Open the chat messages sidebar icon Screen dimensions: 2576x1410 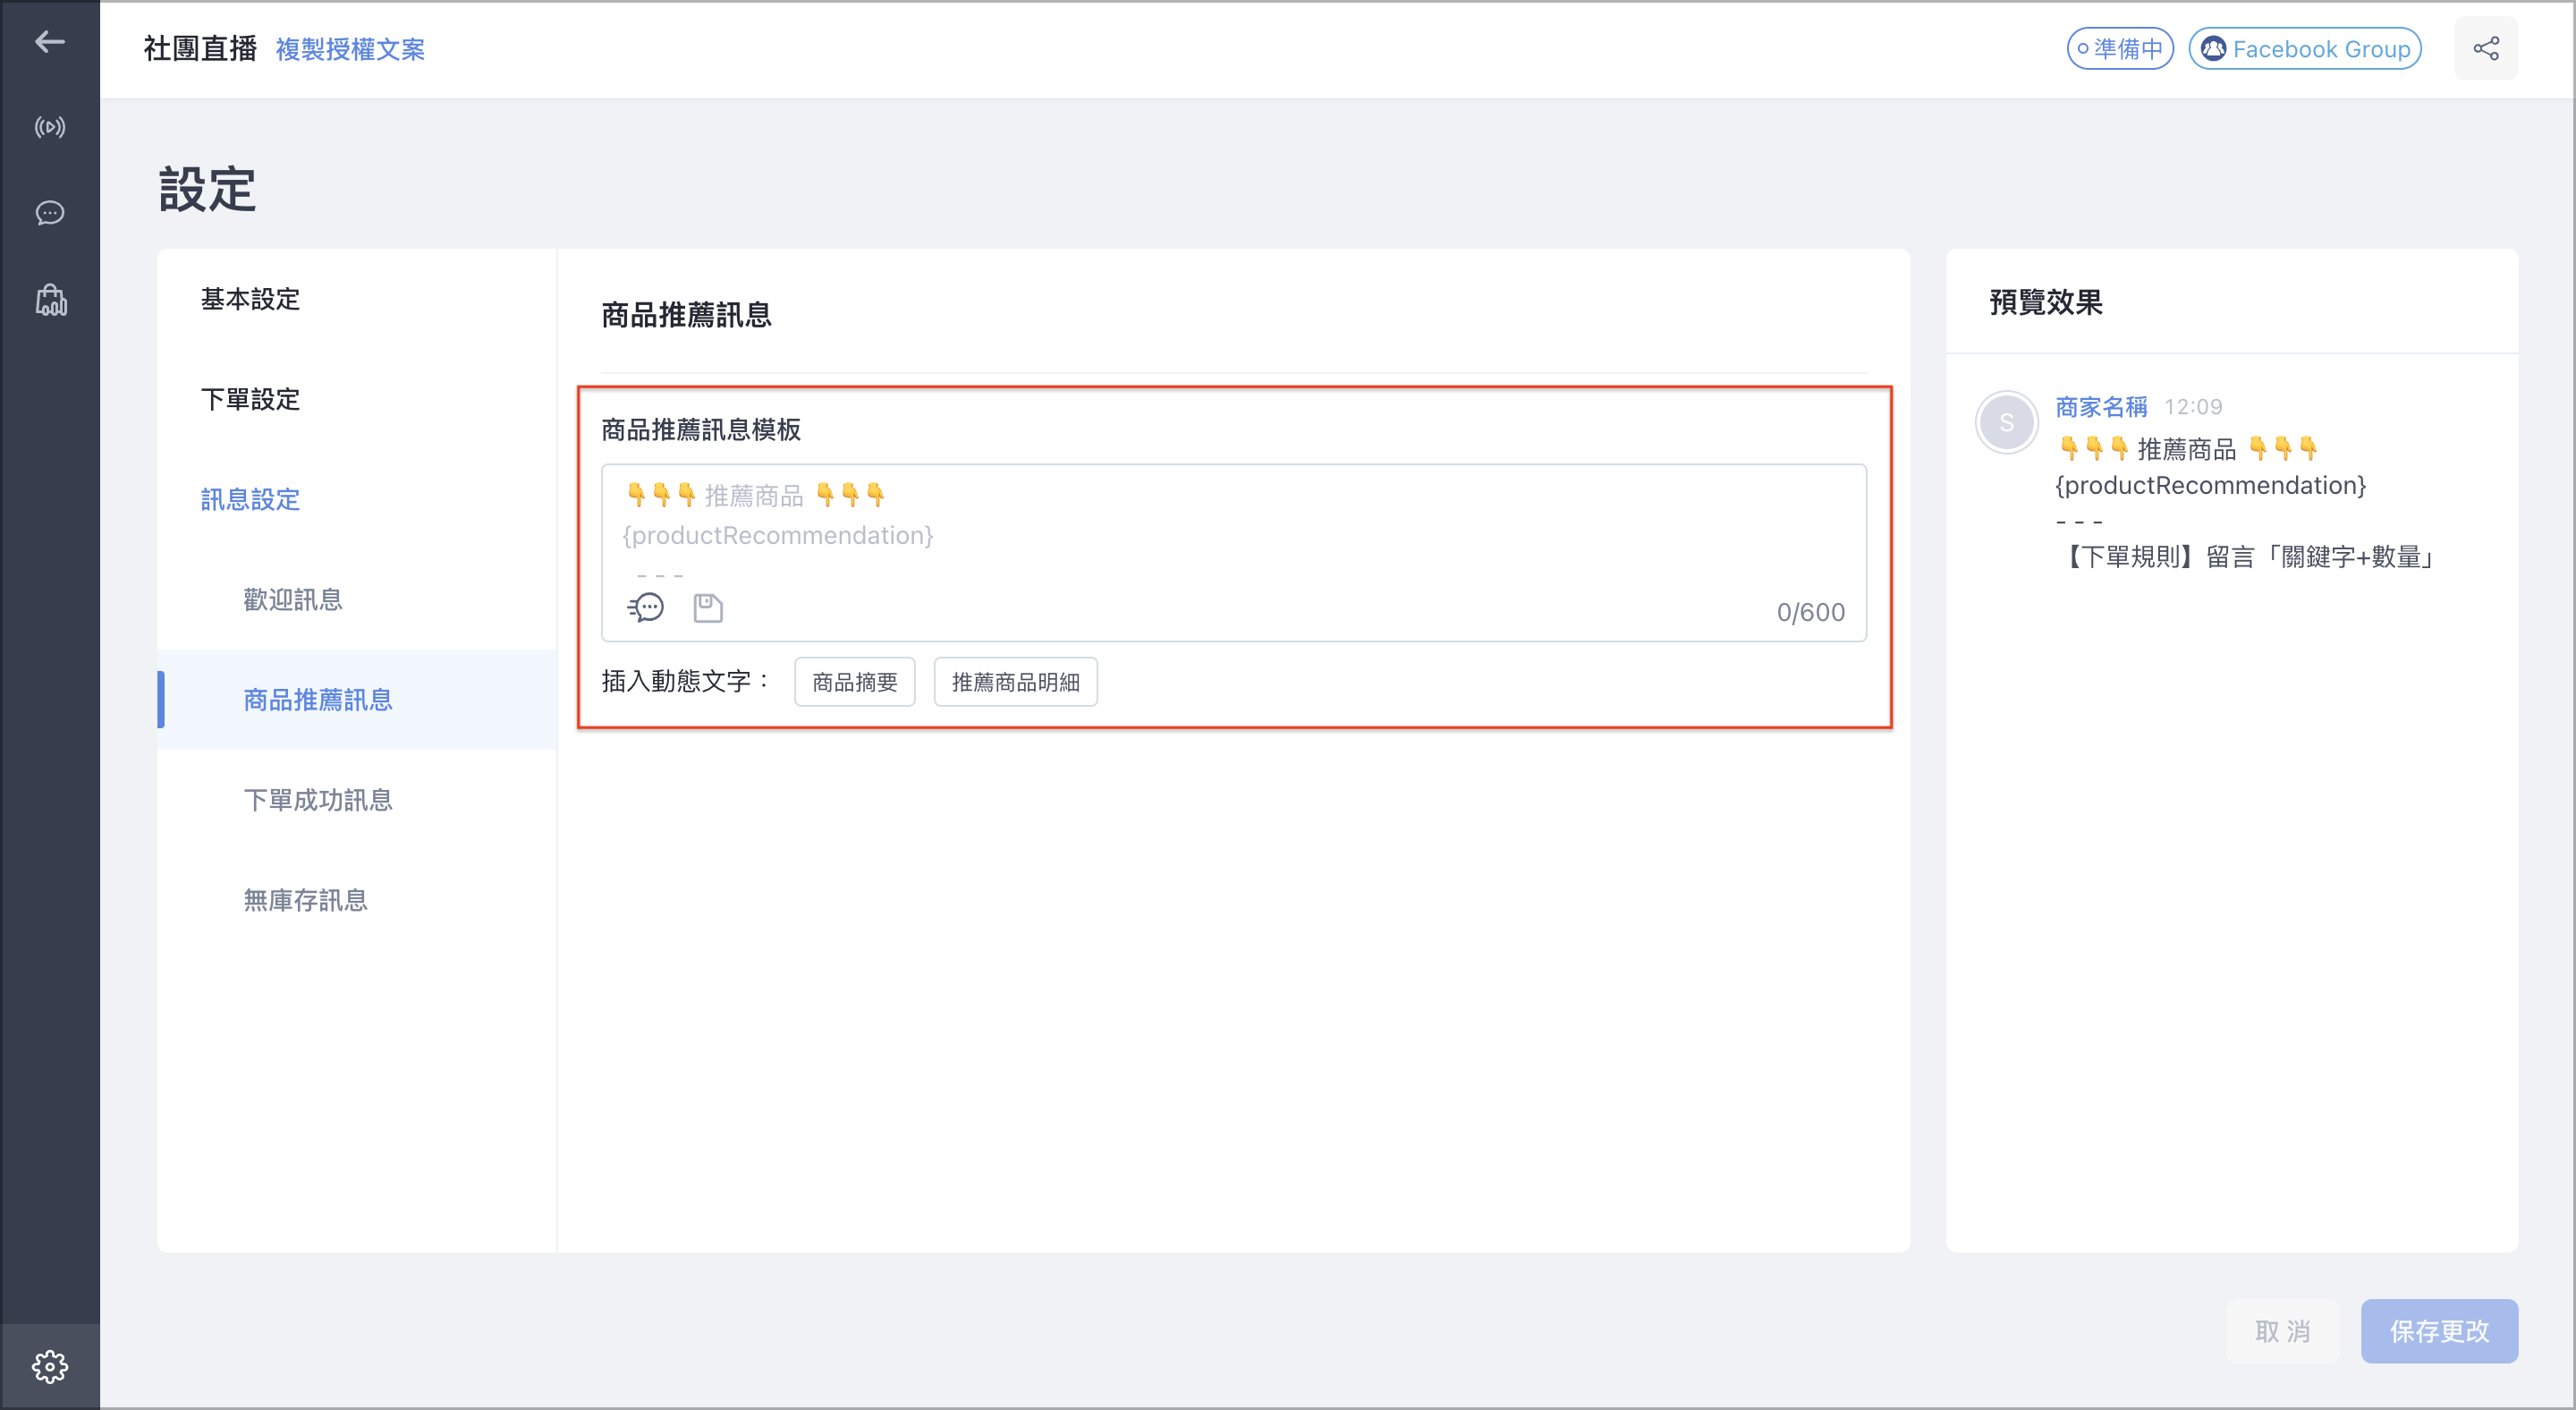tap(50, 213)
